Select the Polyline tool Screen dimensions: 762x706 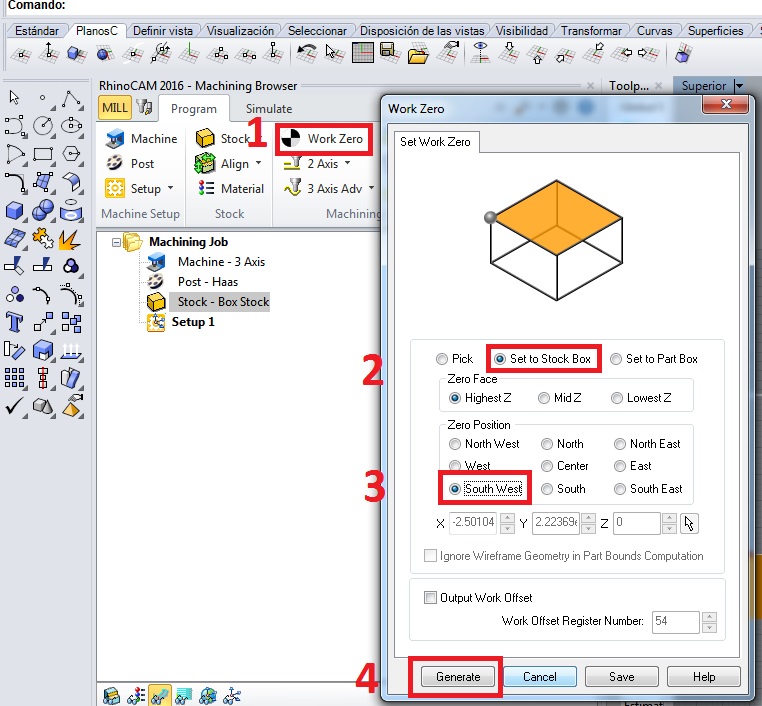coord(71,99)
